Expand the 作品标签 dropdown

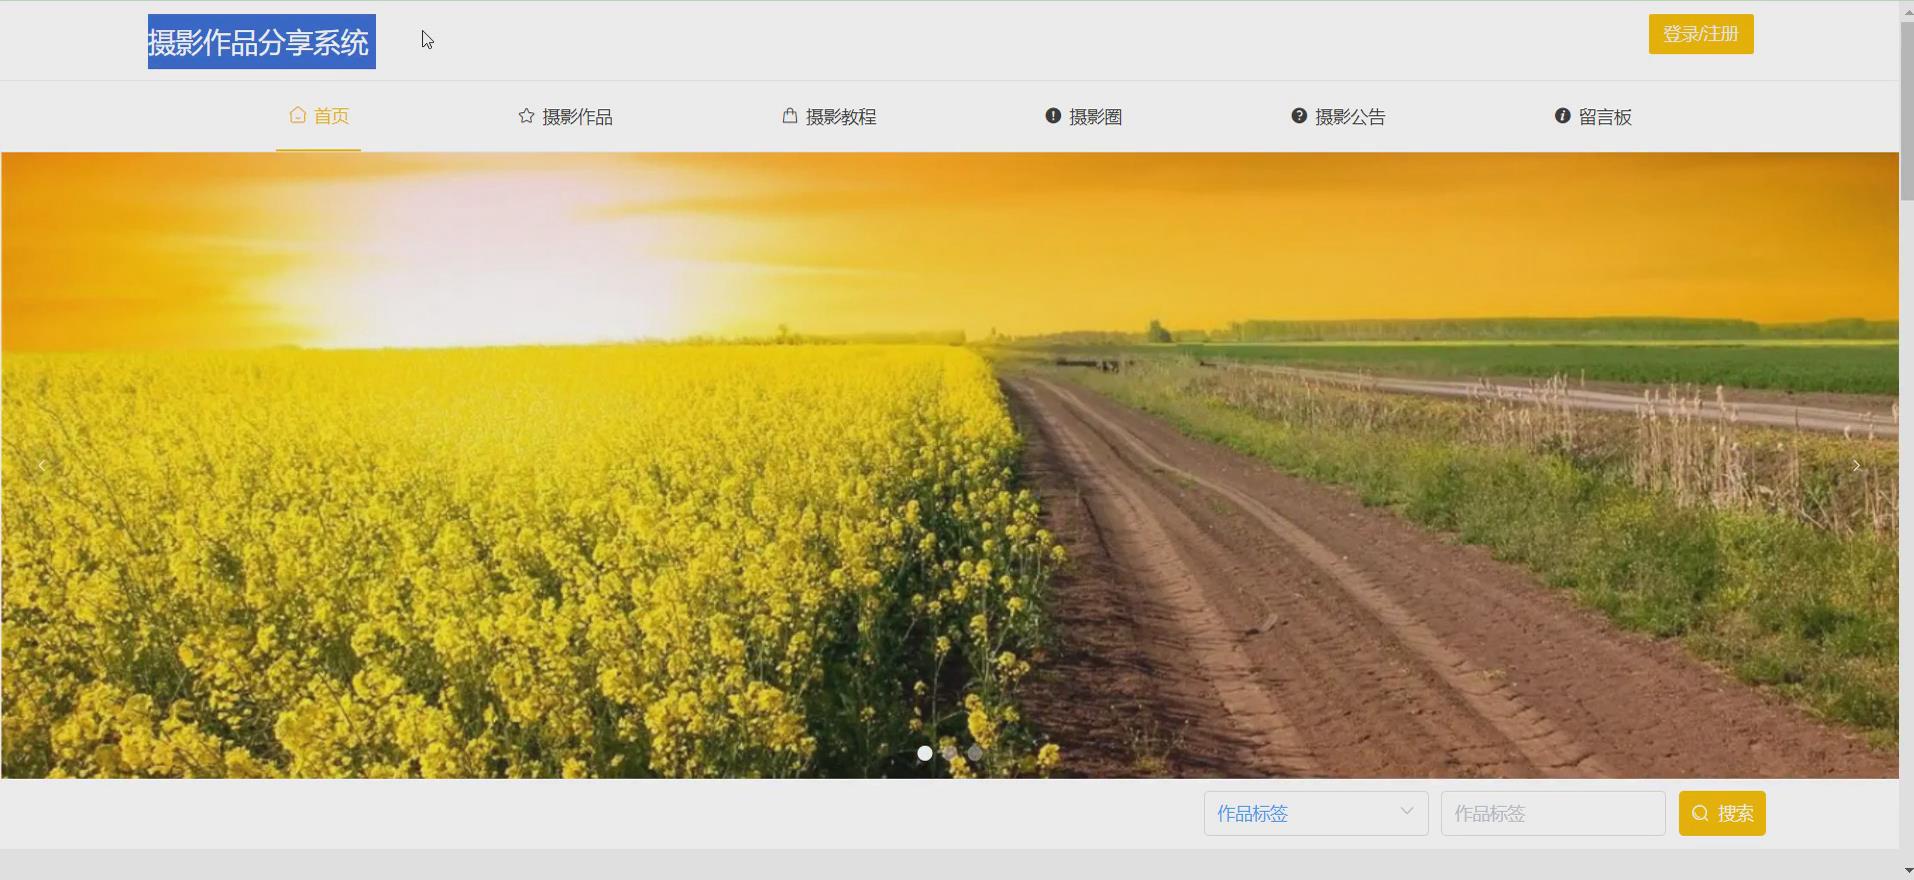pos(1316,813)
